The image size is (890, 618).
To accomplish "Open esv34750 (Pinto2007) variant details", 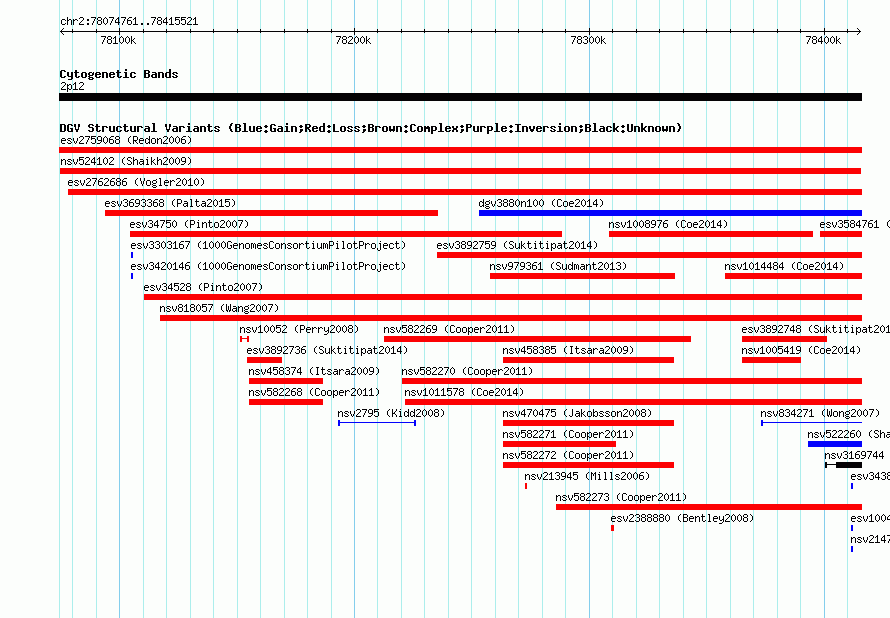I will point(346,234).
